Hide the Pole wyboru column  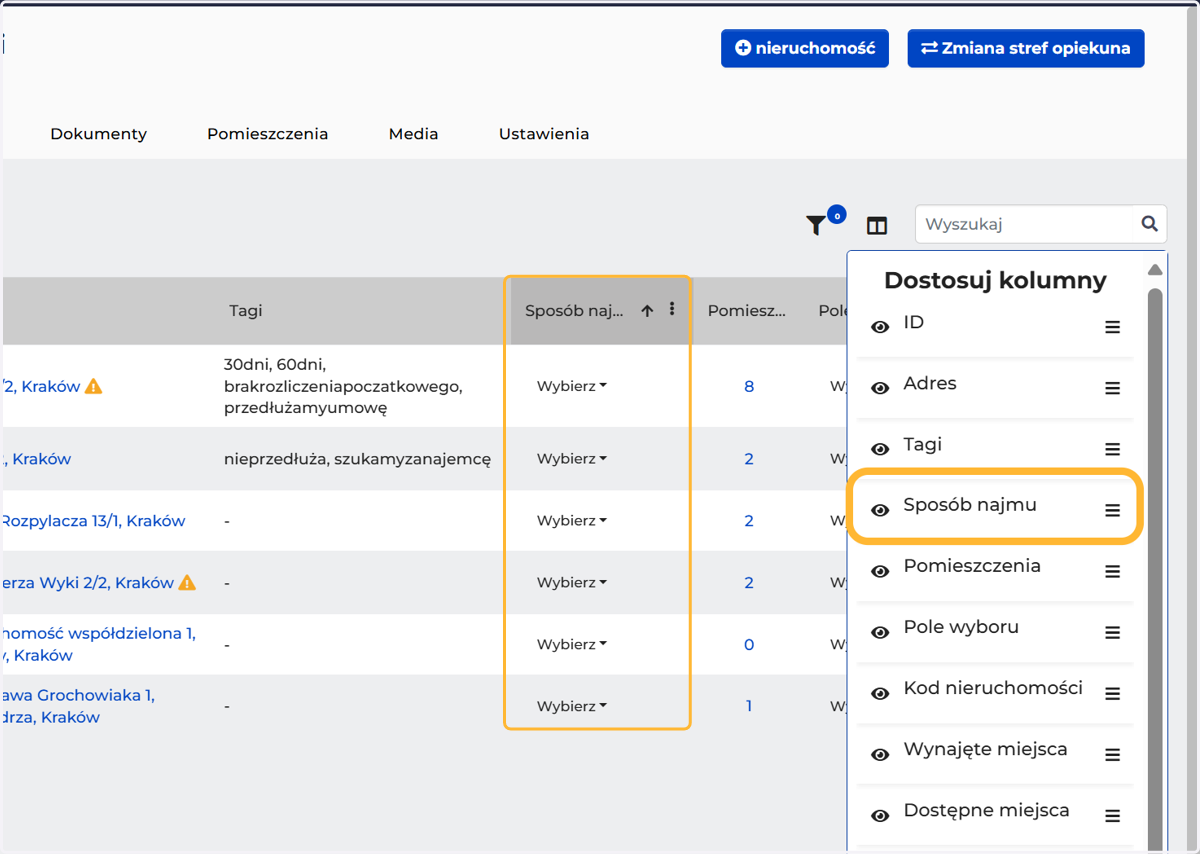[880, 632]
